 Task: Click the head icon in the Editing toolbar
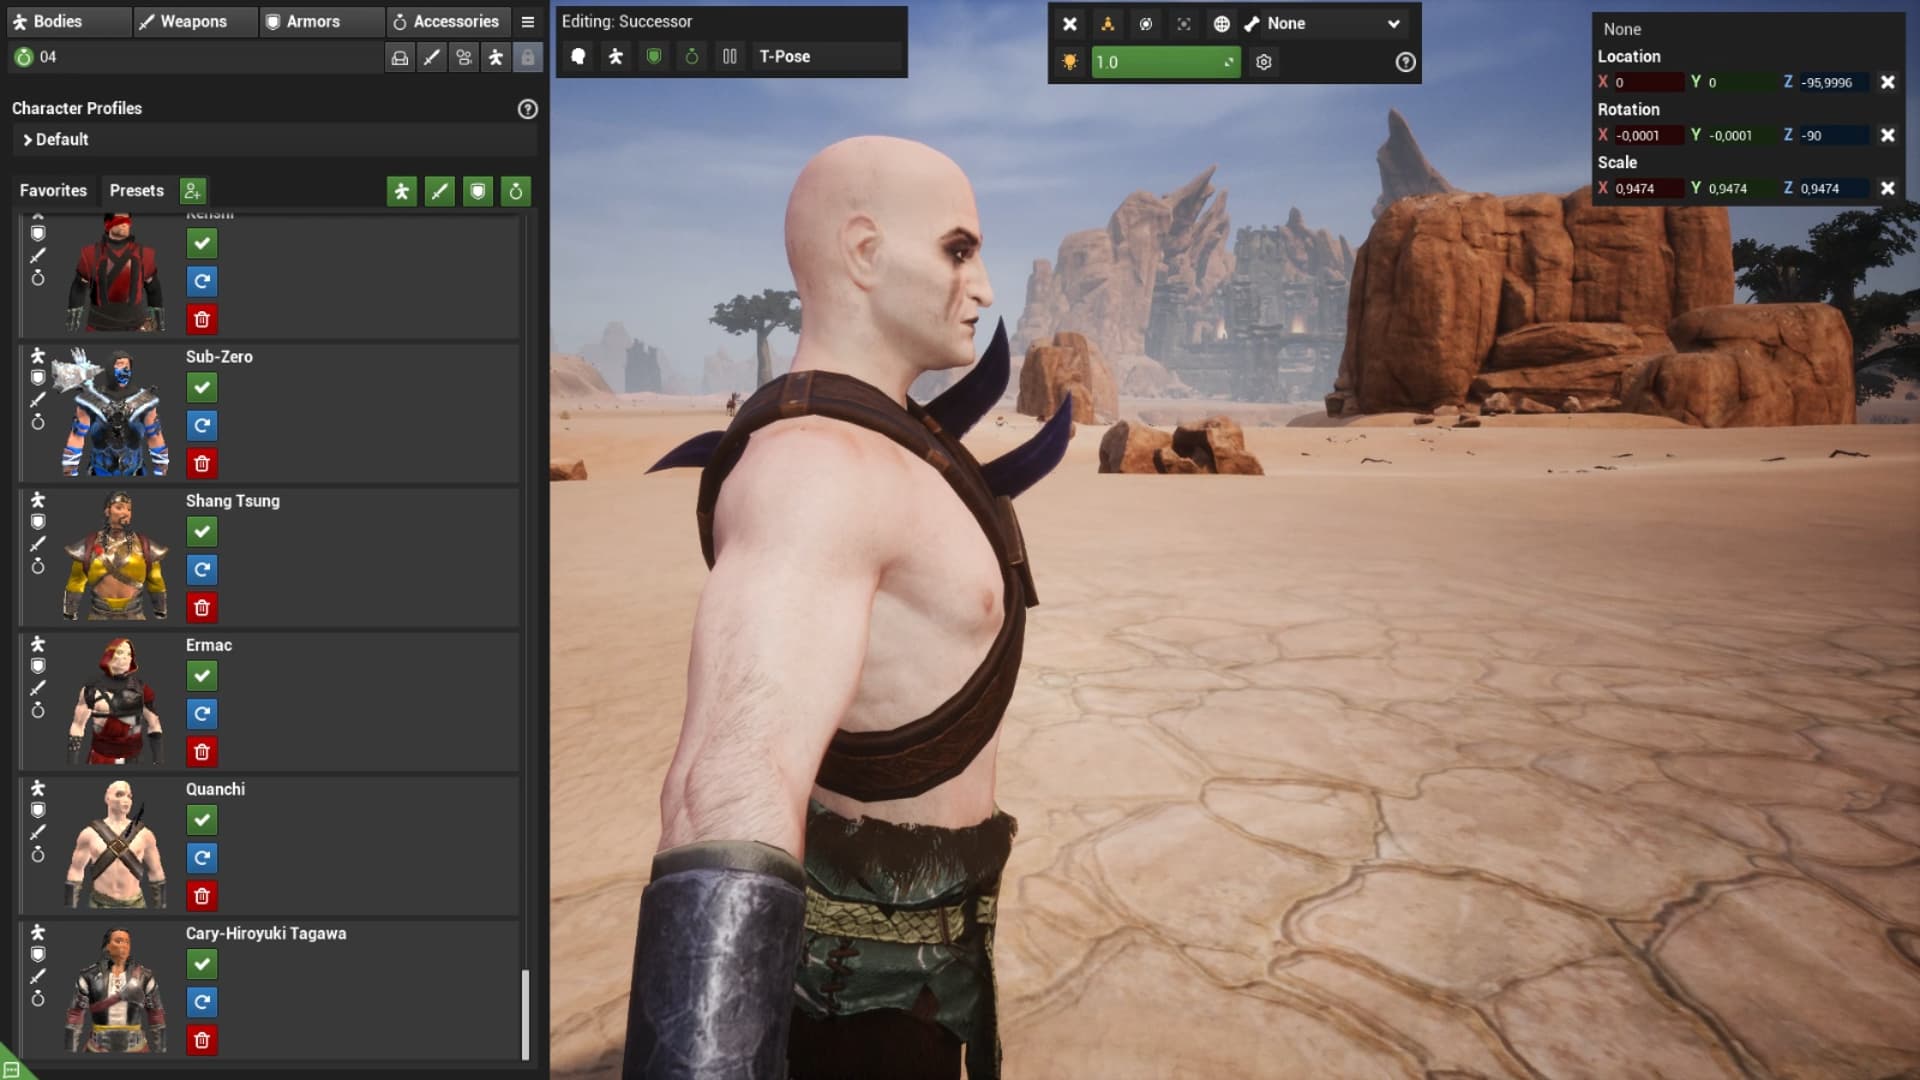click(x=578, y=57)
